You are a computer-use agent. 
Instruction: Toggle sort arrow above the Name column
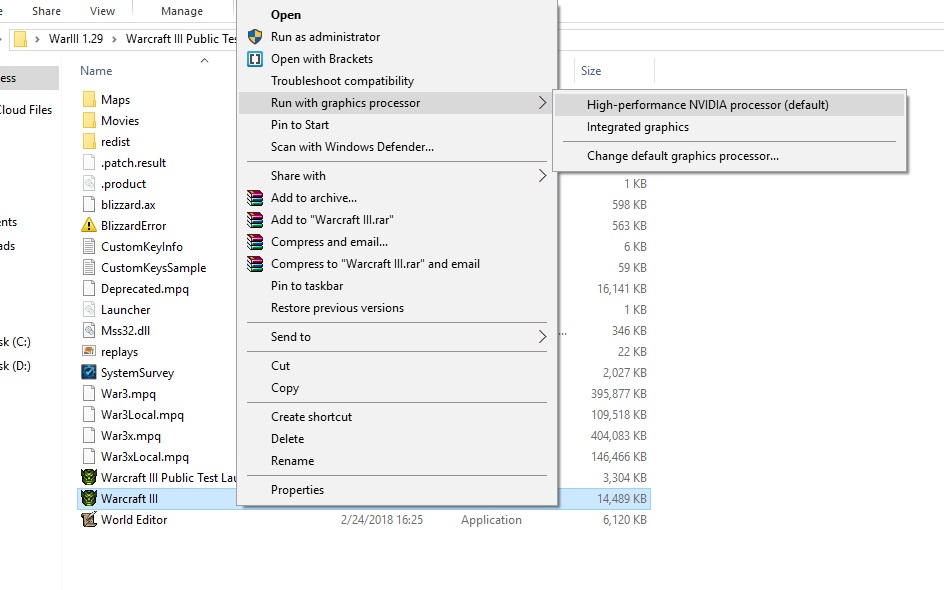tap(204, 60)
